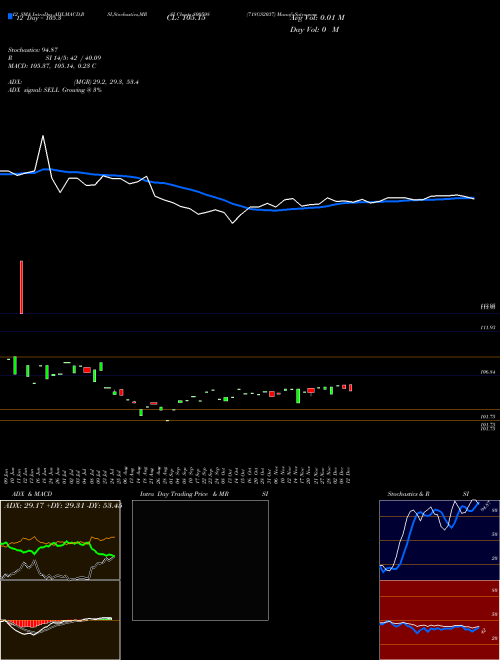The height and width of the screenshot is (660, 500).
Task: Click the blue 12 Day SMA legend square
Action: [x=10, y=16]
